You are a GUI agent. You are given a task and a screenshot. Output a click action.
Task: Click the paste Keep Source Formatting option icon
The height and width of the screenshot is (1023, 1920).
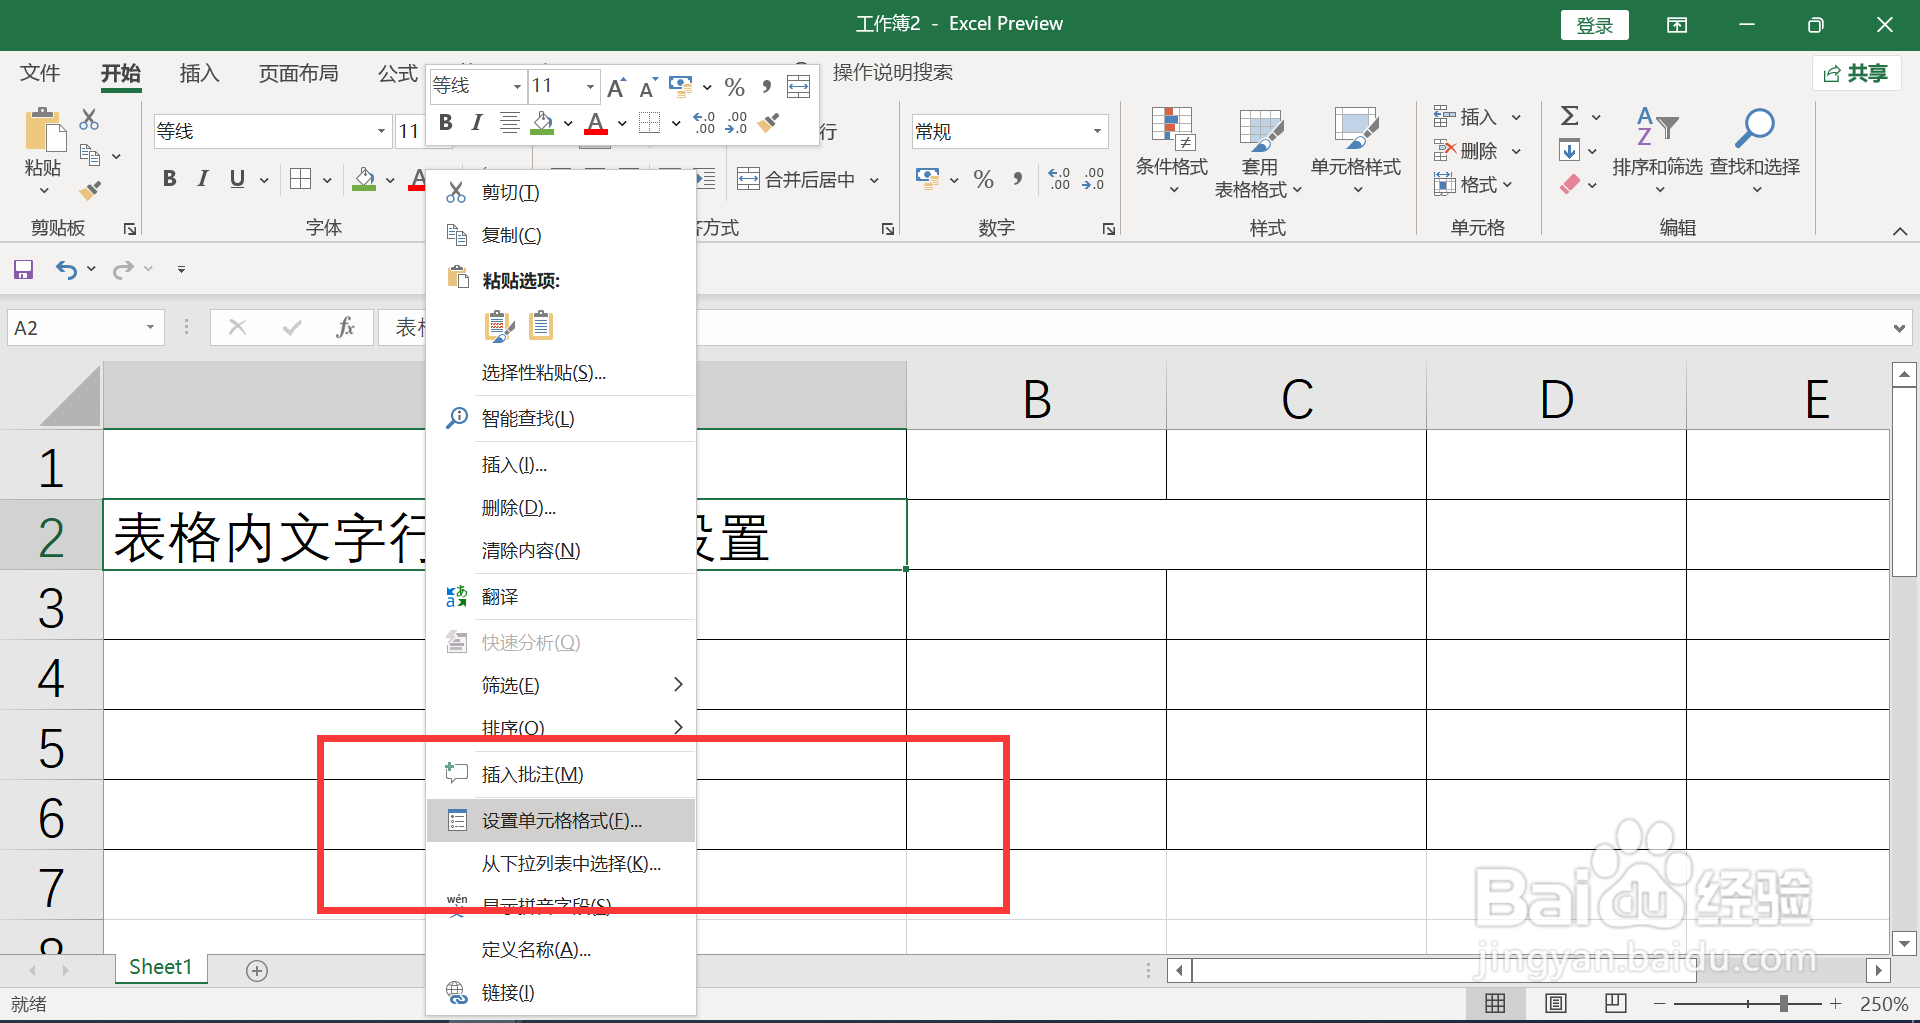pyautogui.click(x=499, y=326)
